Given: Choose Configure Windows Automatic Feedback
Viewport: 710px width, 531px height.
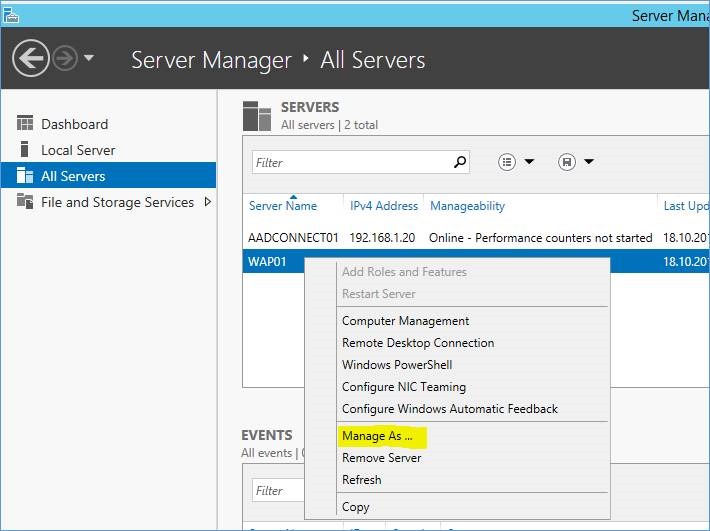Looking at the screenshot, I should pos(450,409).
